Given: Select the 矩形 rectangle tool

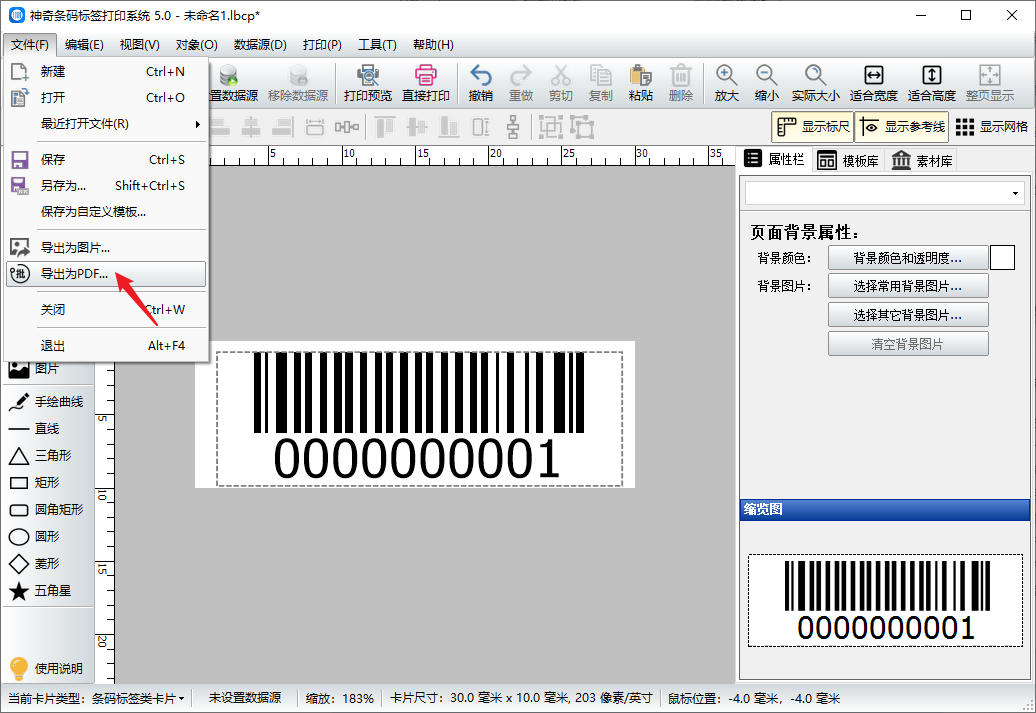Looking at the screenshot, I should pos(34,482).
